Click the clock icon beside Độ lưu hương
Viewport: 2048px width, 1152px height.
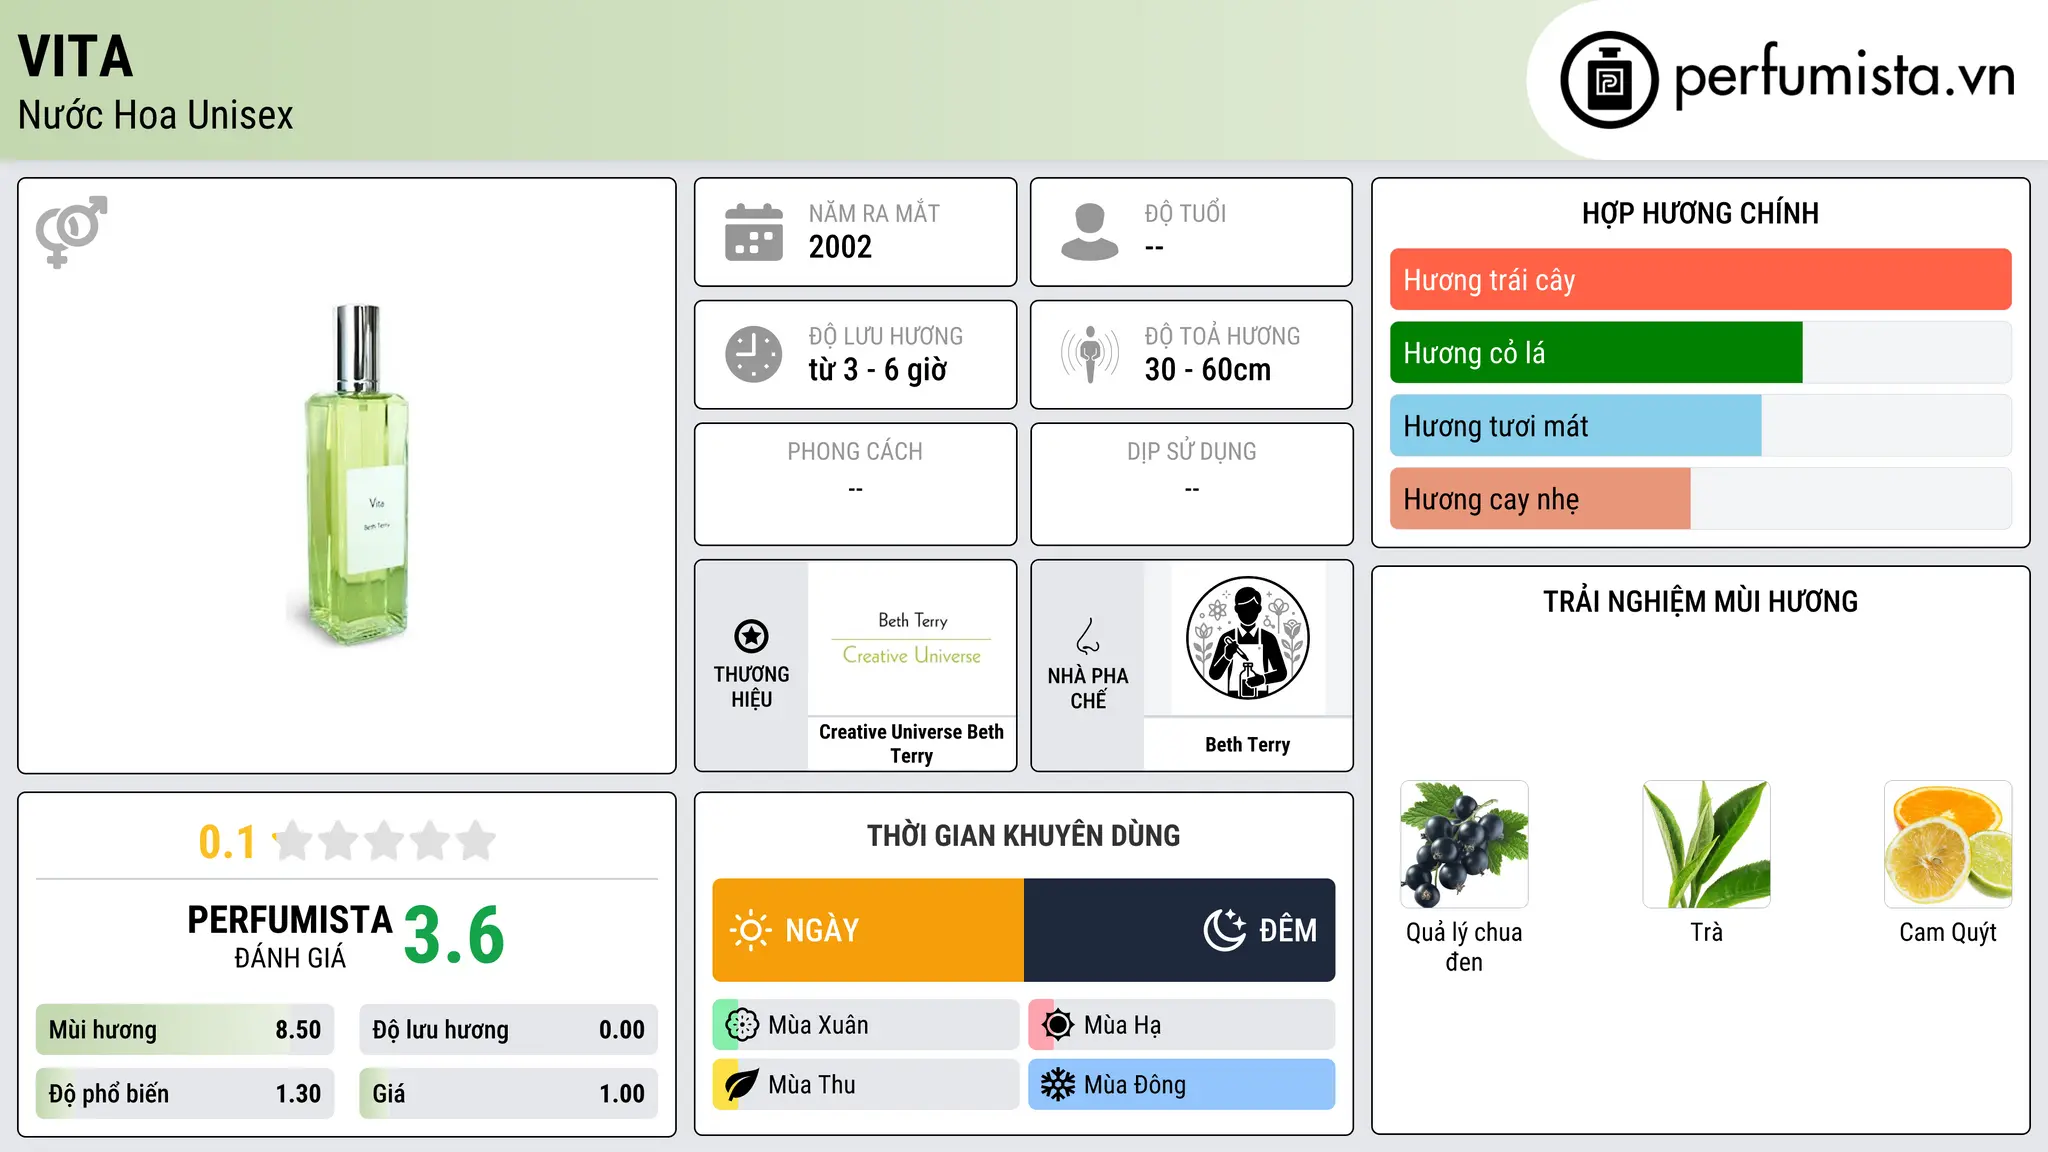(754, 354)
